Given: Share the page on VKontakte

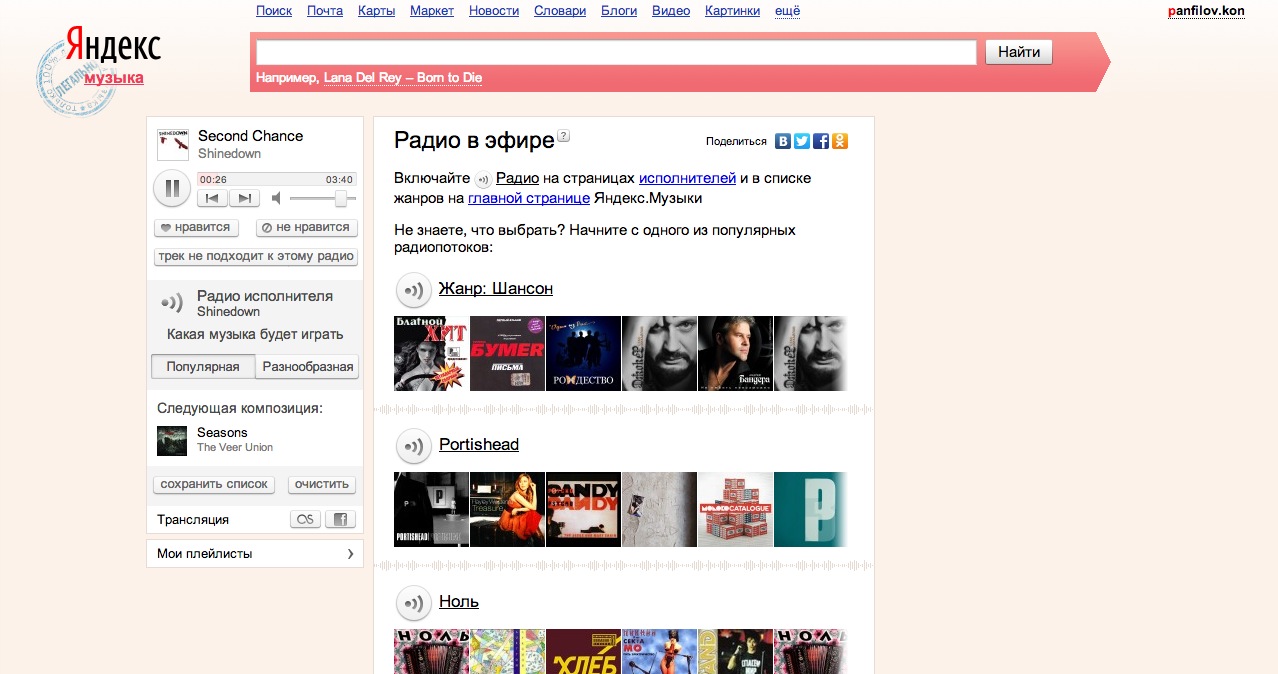Looking at the screenshot, I should pyautogui.click(x=784, y=142).
